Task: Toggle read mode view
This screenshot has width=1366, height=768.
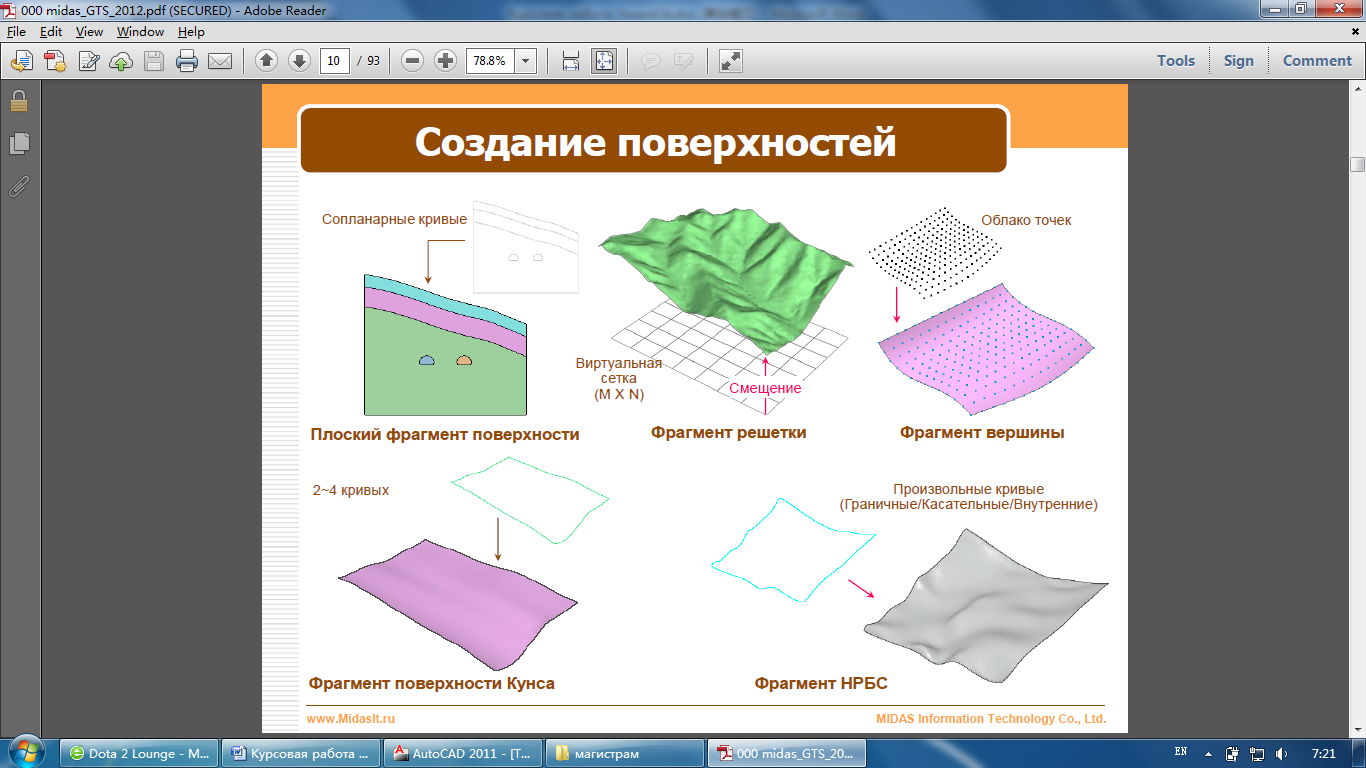Action: click(x=731, y=61)
